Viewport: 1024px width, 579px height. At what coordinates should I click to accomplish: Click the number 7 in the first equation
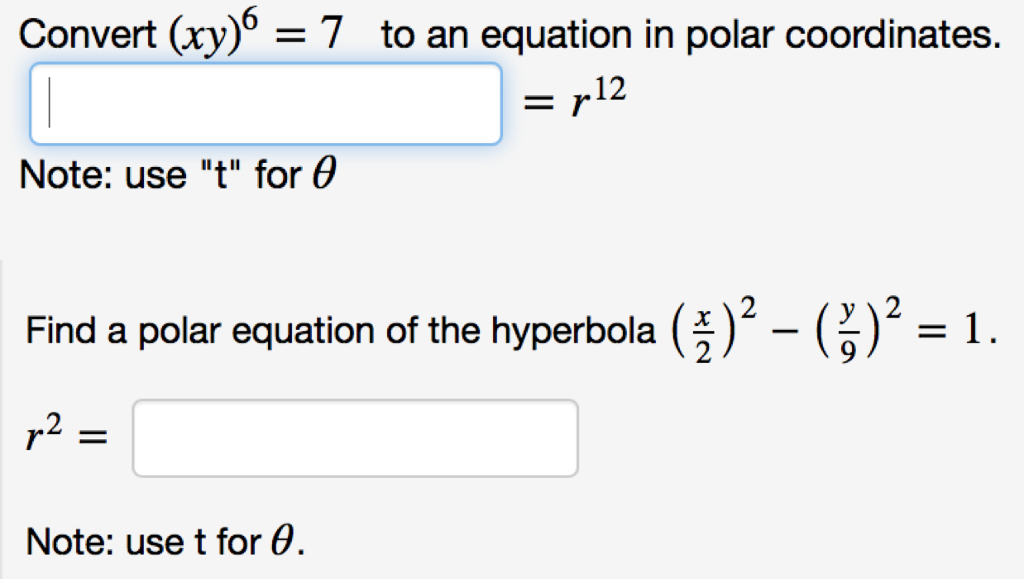click(x=334, y=32)
